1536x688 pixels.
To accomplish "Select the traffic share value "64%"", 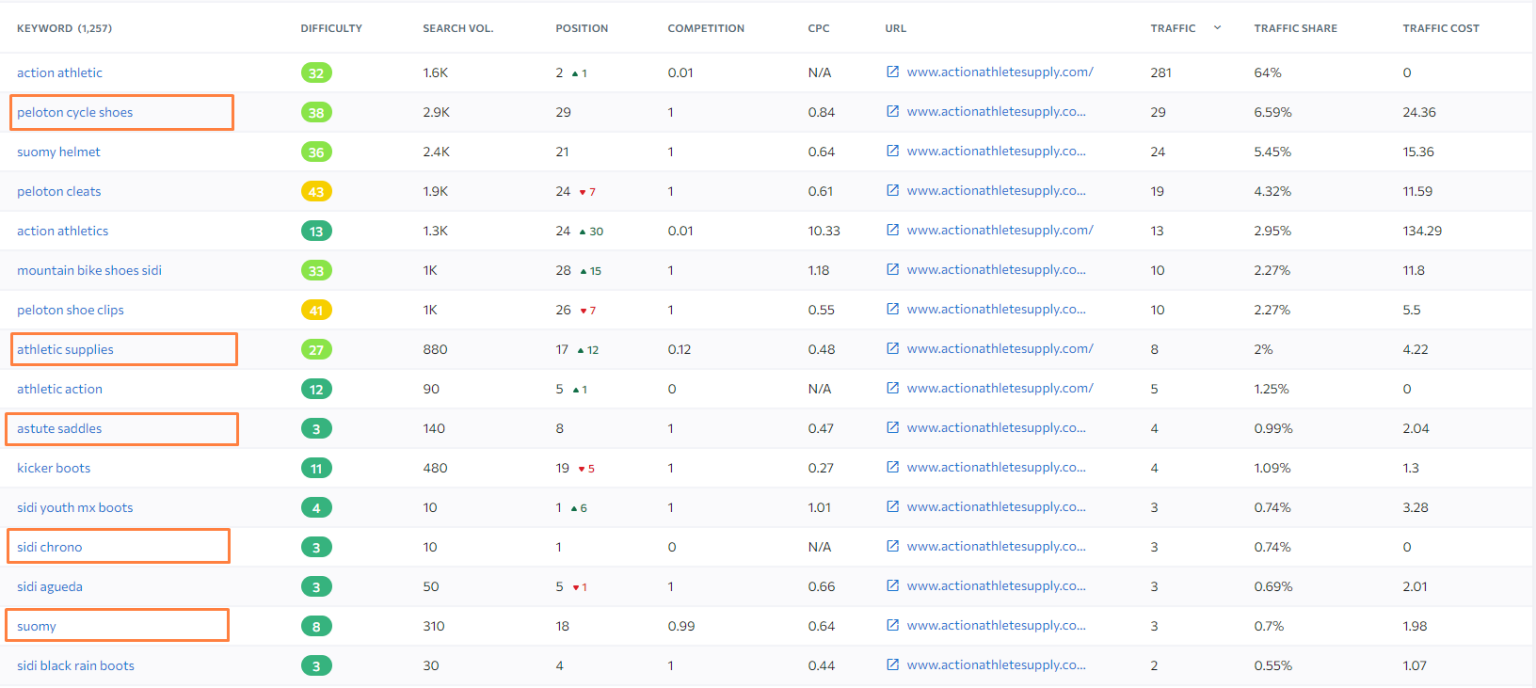I will (1268, 73).
